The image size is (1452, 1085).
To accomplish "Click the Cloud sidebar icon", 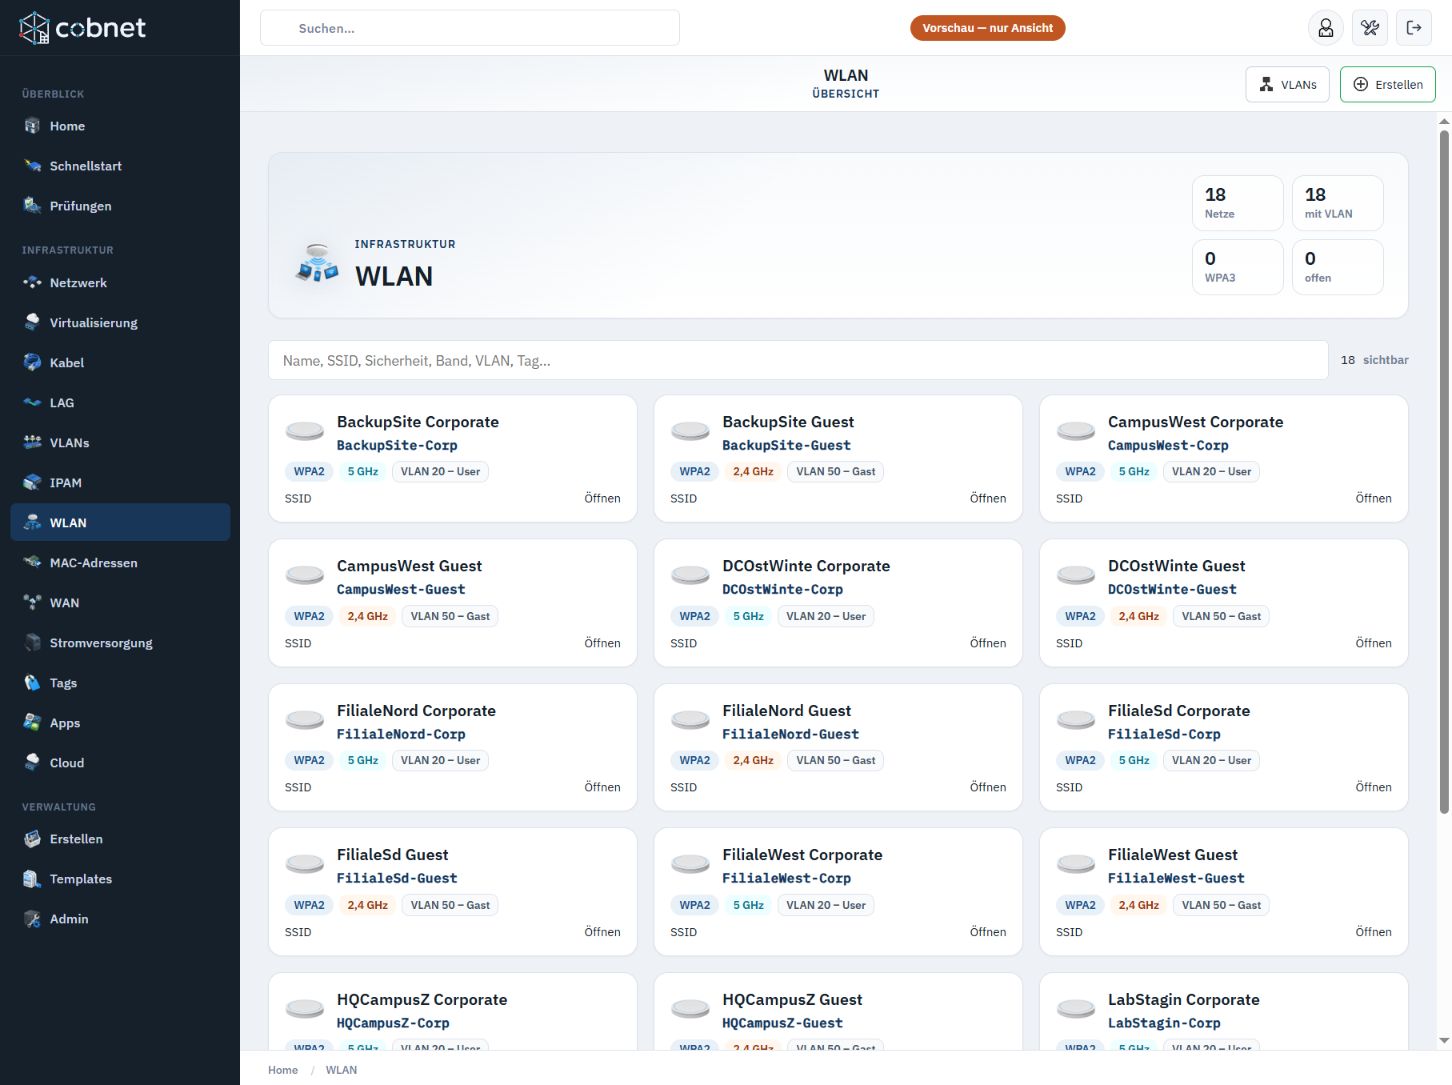I will pyautogui.click(x=32, y=763).
